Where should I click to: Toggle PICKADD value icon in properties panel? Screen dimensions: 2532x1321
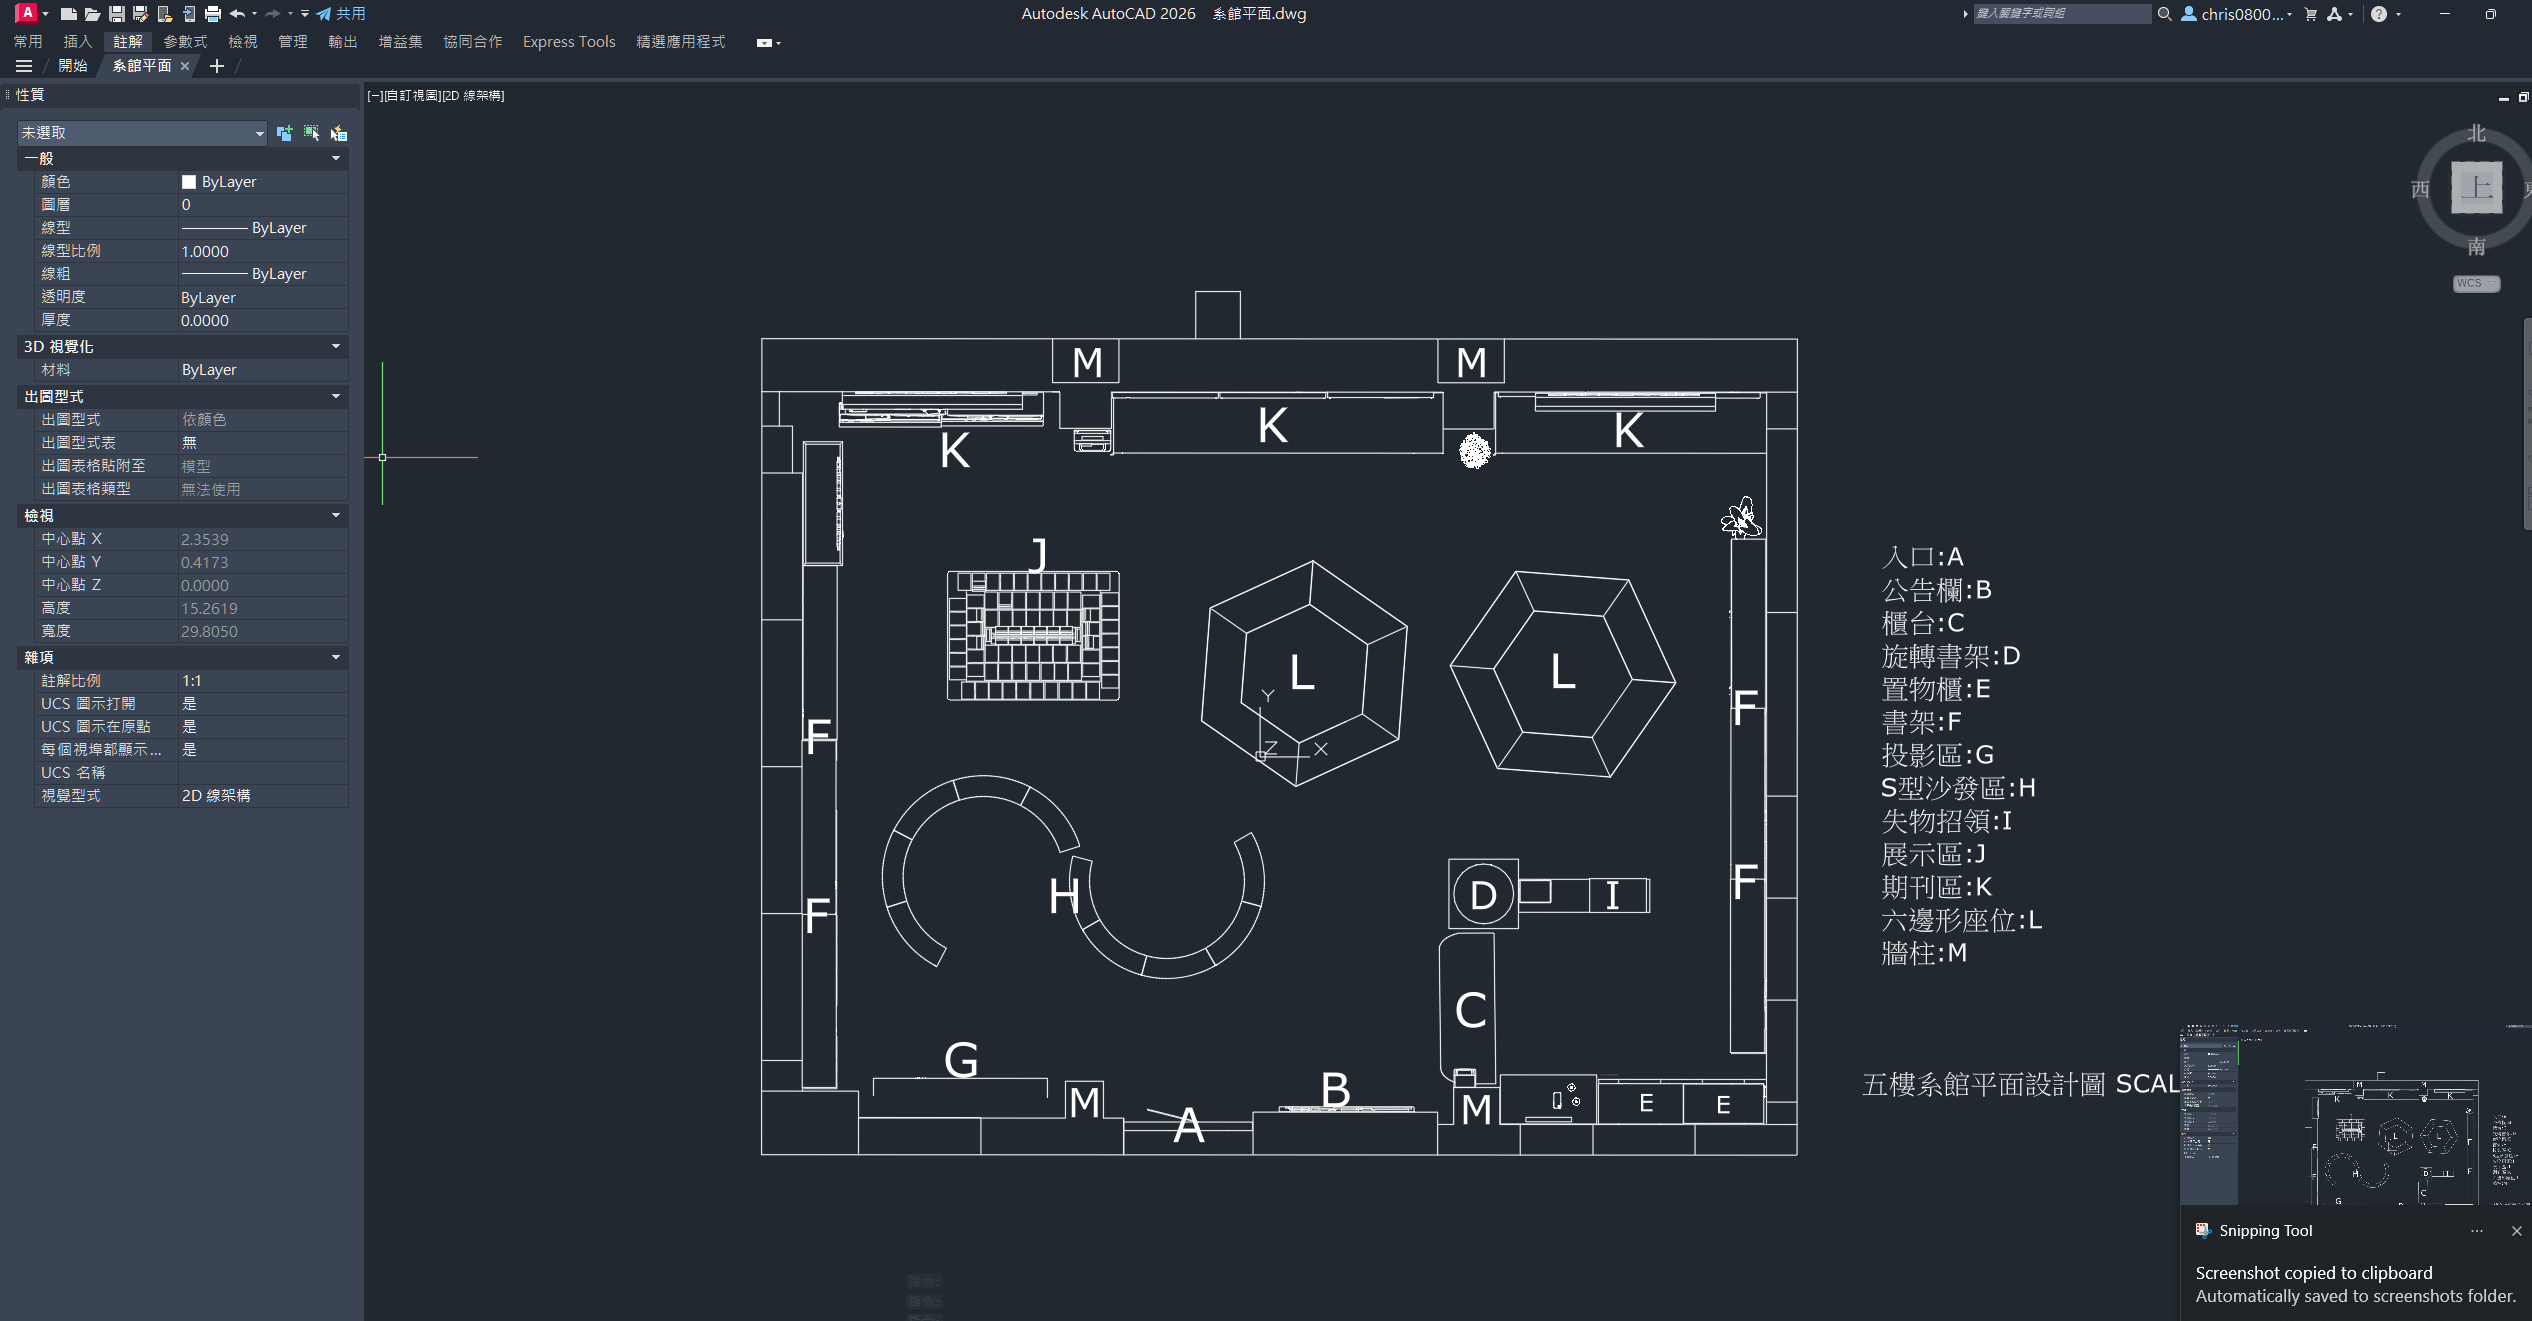click(284, 133)
